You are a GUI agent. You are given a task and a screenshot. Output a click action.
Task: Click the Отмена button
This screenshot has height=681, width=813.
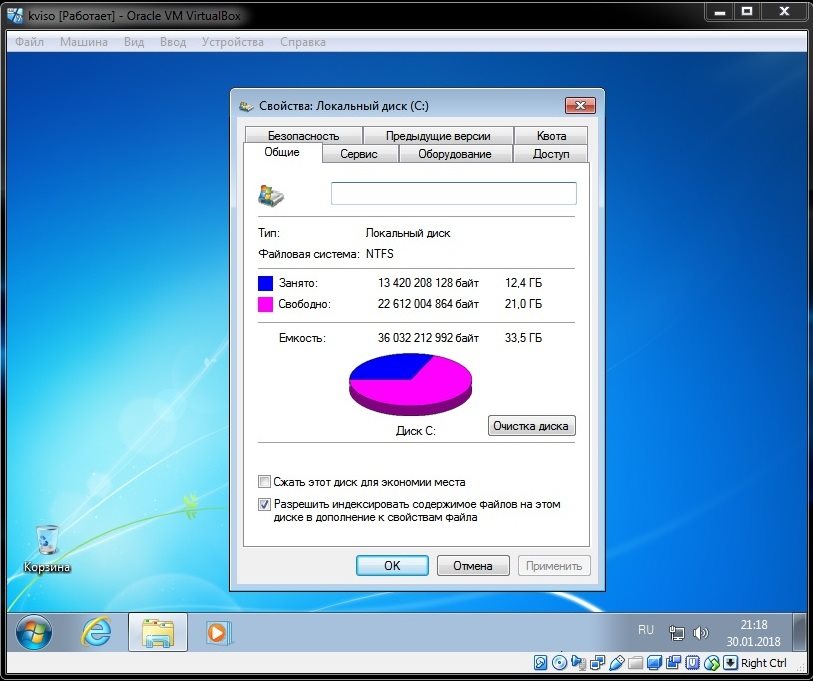(473, 565)
